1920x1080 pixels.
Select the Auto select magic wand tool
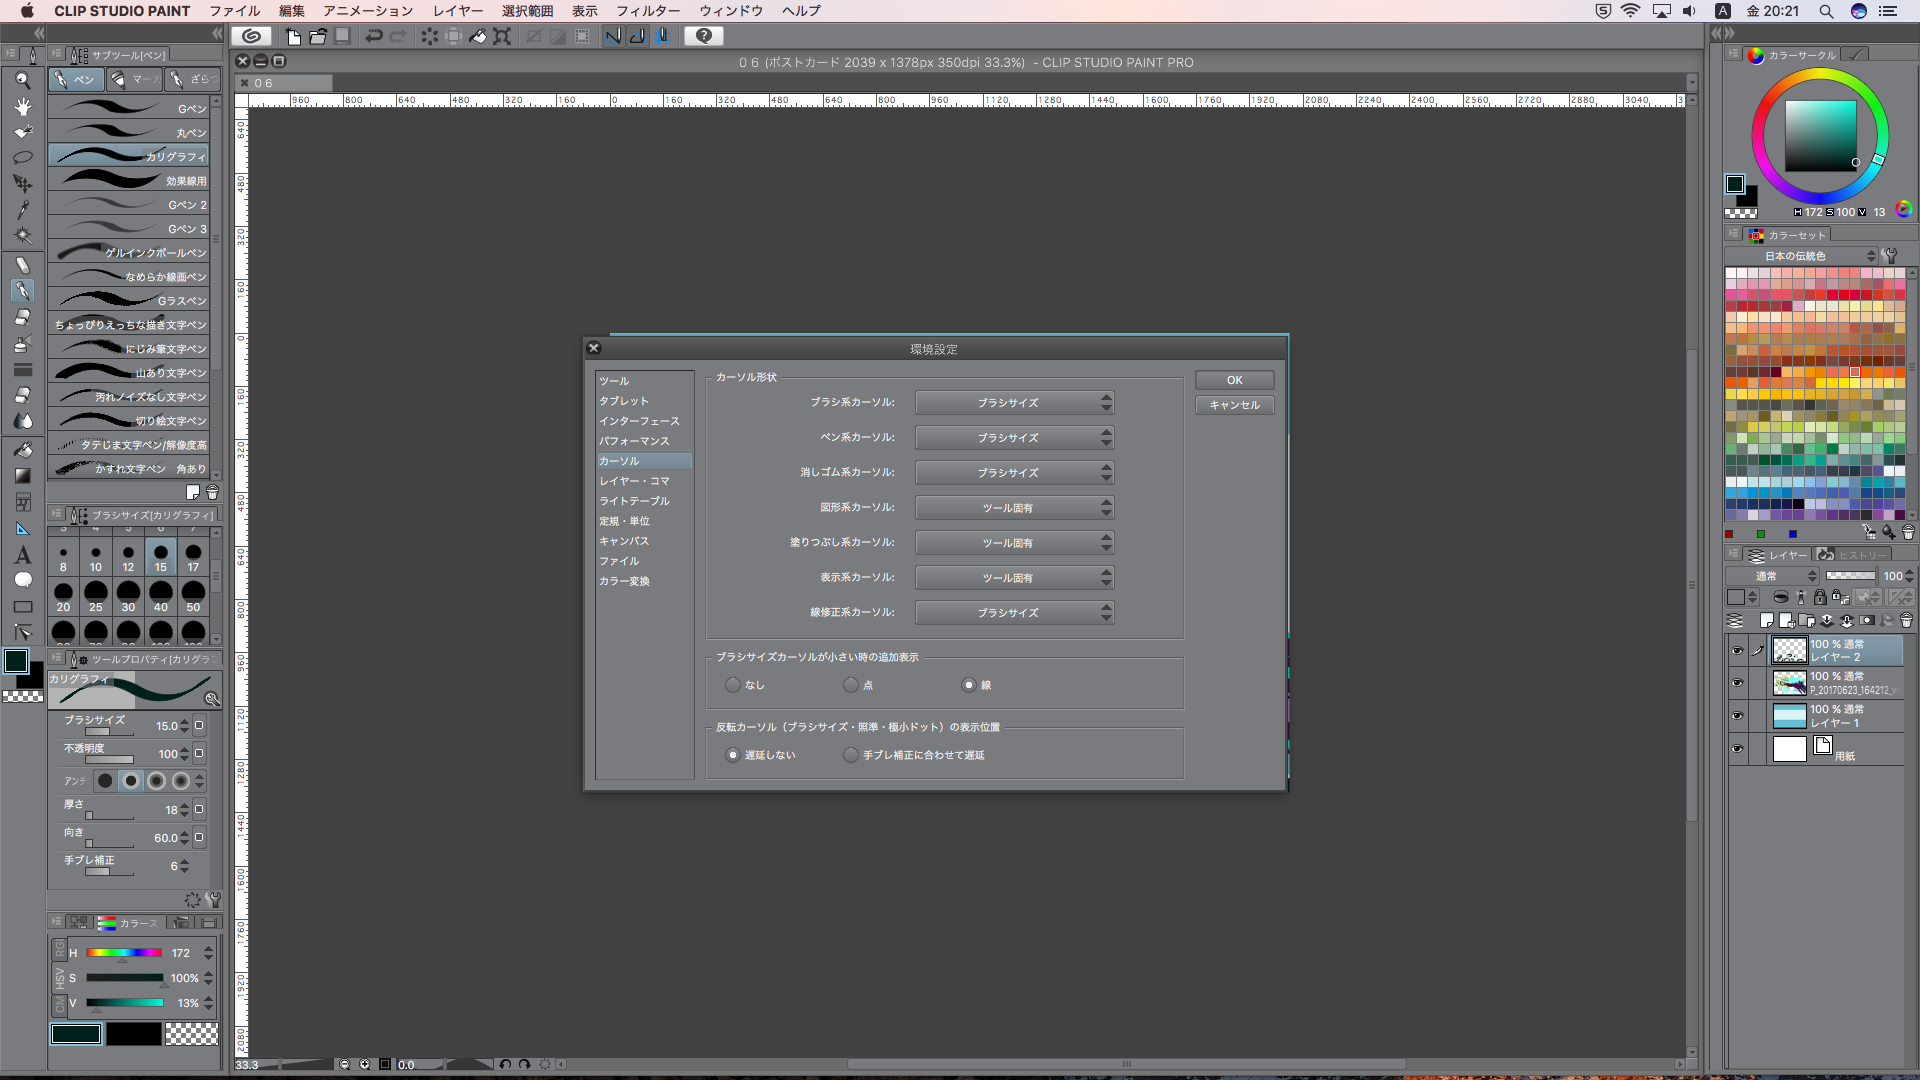coord(22,236)
